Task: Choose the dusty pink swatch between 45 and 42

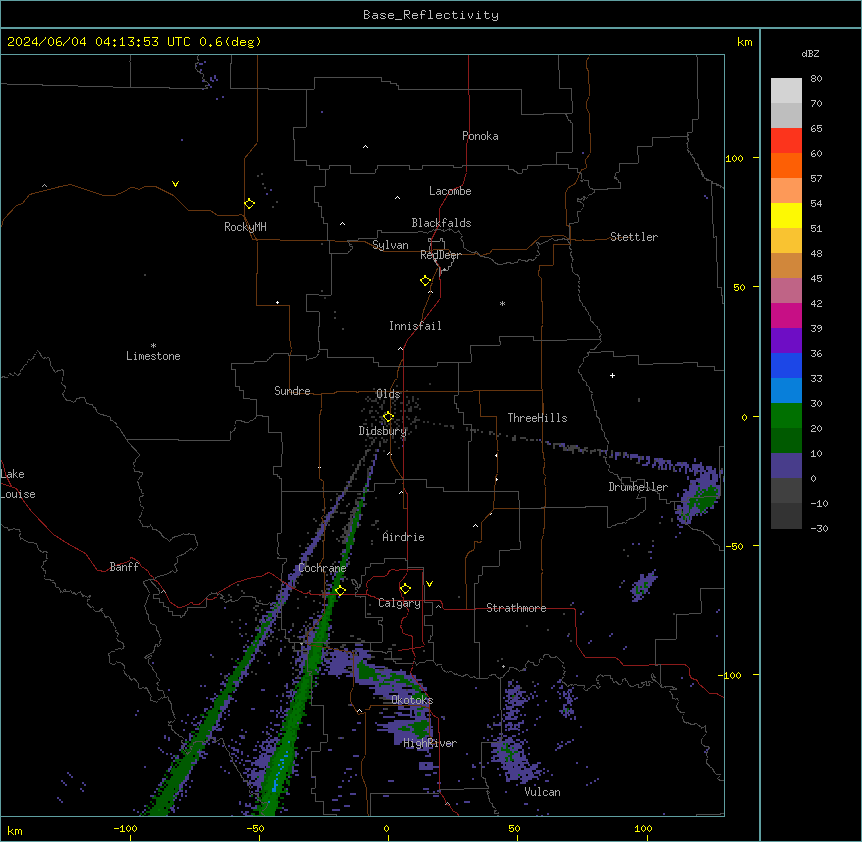Action: [786, 290]
